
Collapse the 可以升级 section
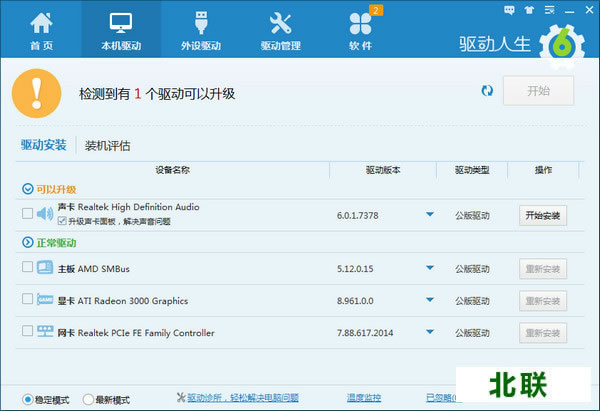[26, 188]
